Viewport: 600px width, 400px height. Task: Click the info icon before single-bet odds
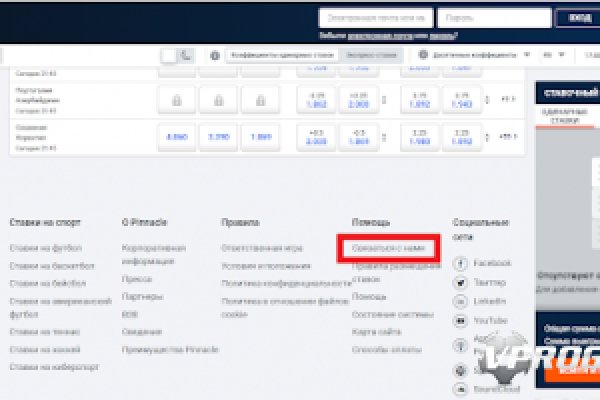tap(215, 56)
